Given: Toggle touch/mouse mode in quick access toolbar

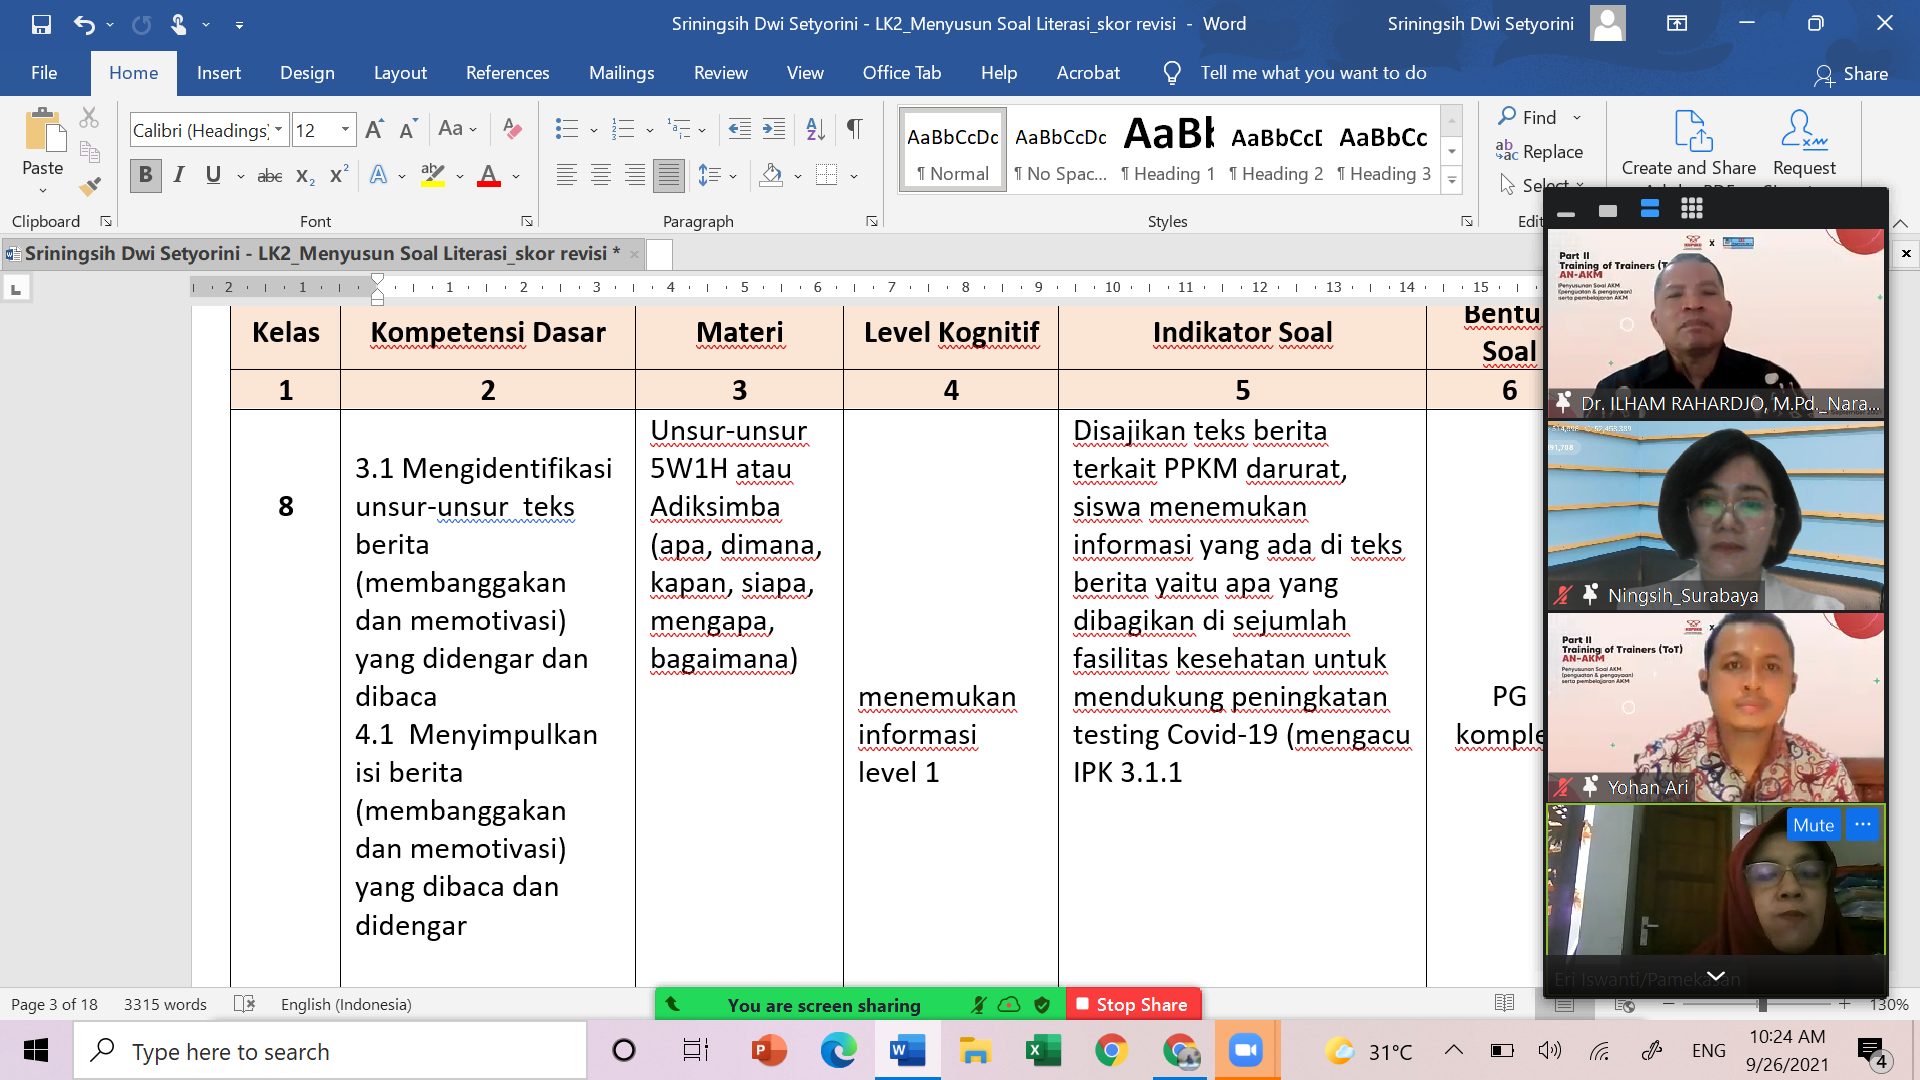Looking at the screenshot, I should click(178, 24).
